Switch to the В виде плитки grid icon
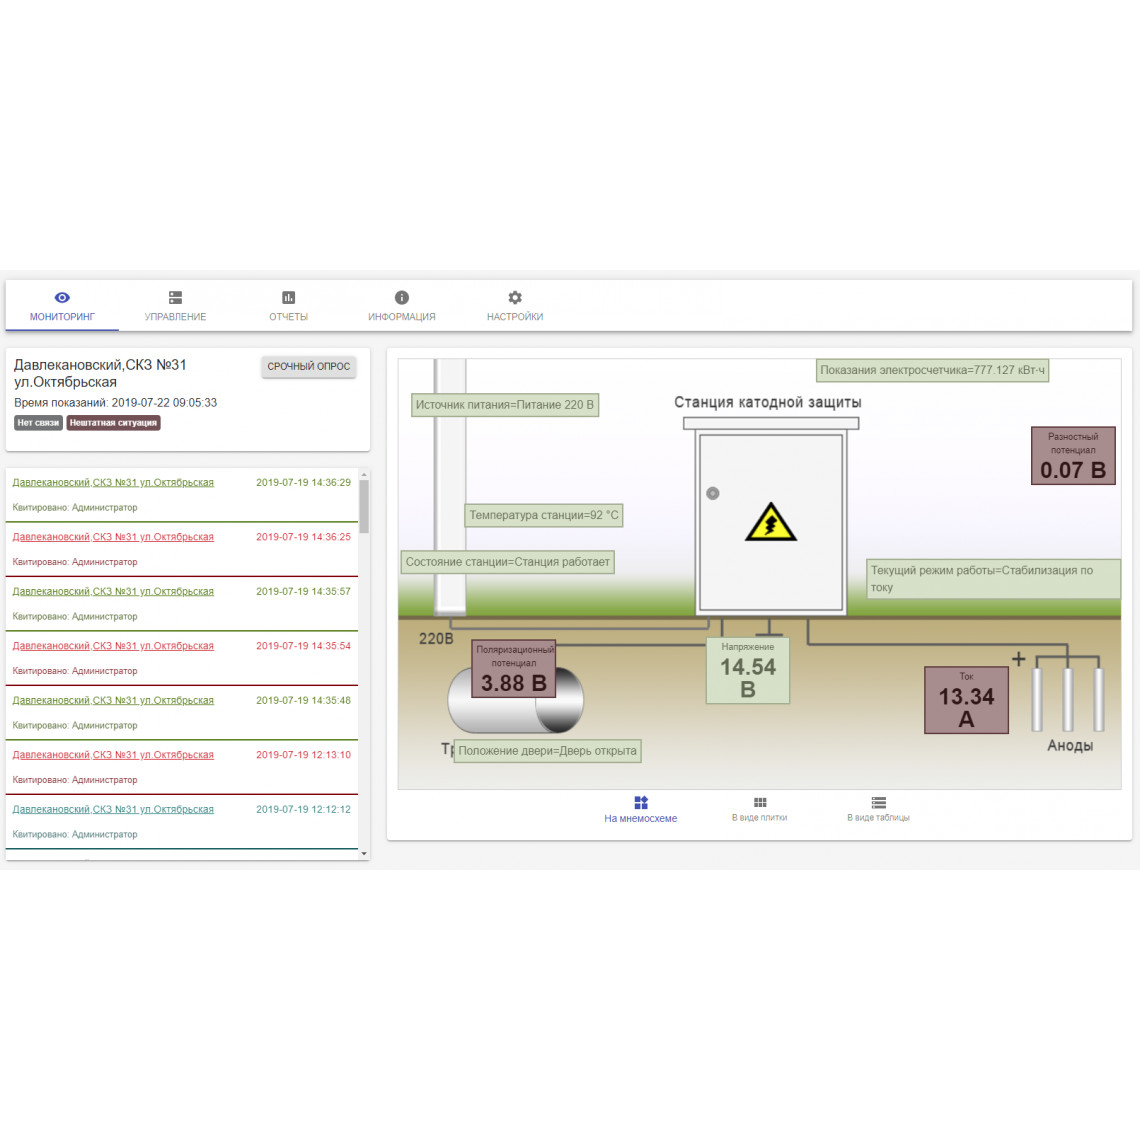Viewport: 1140px width, 1140px height. (x=760, y=803)
